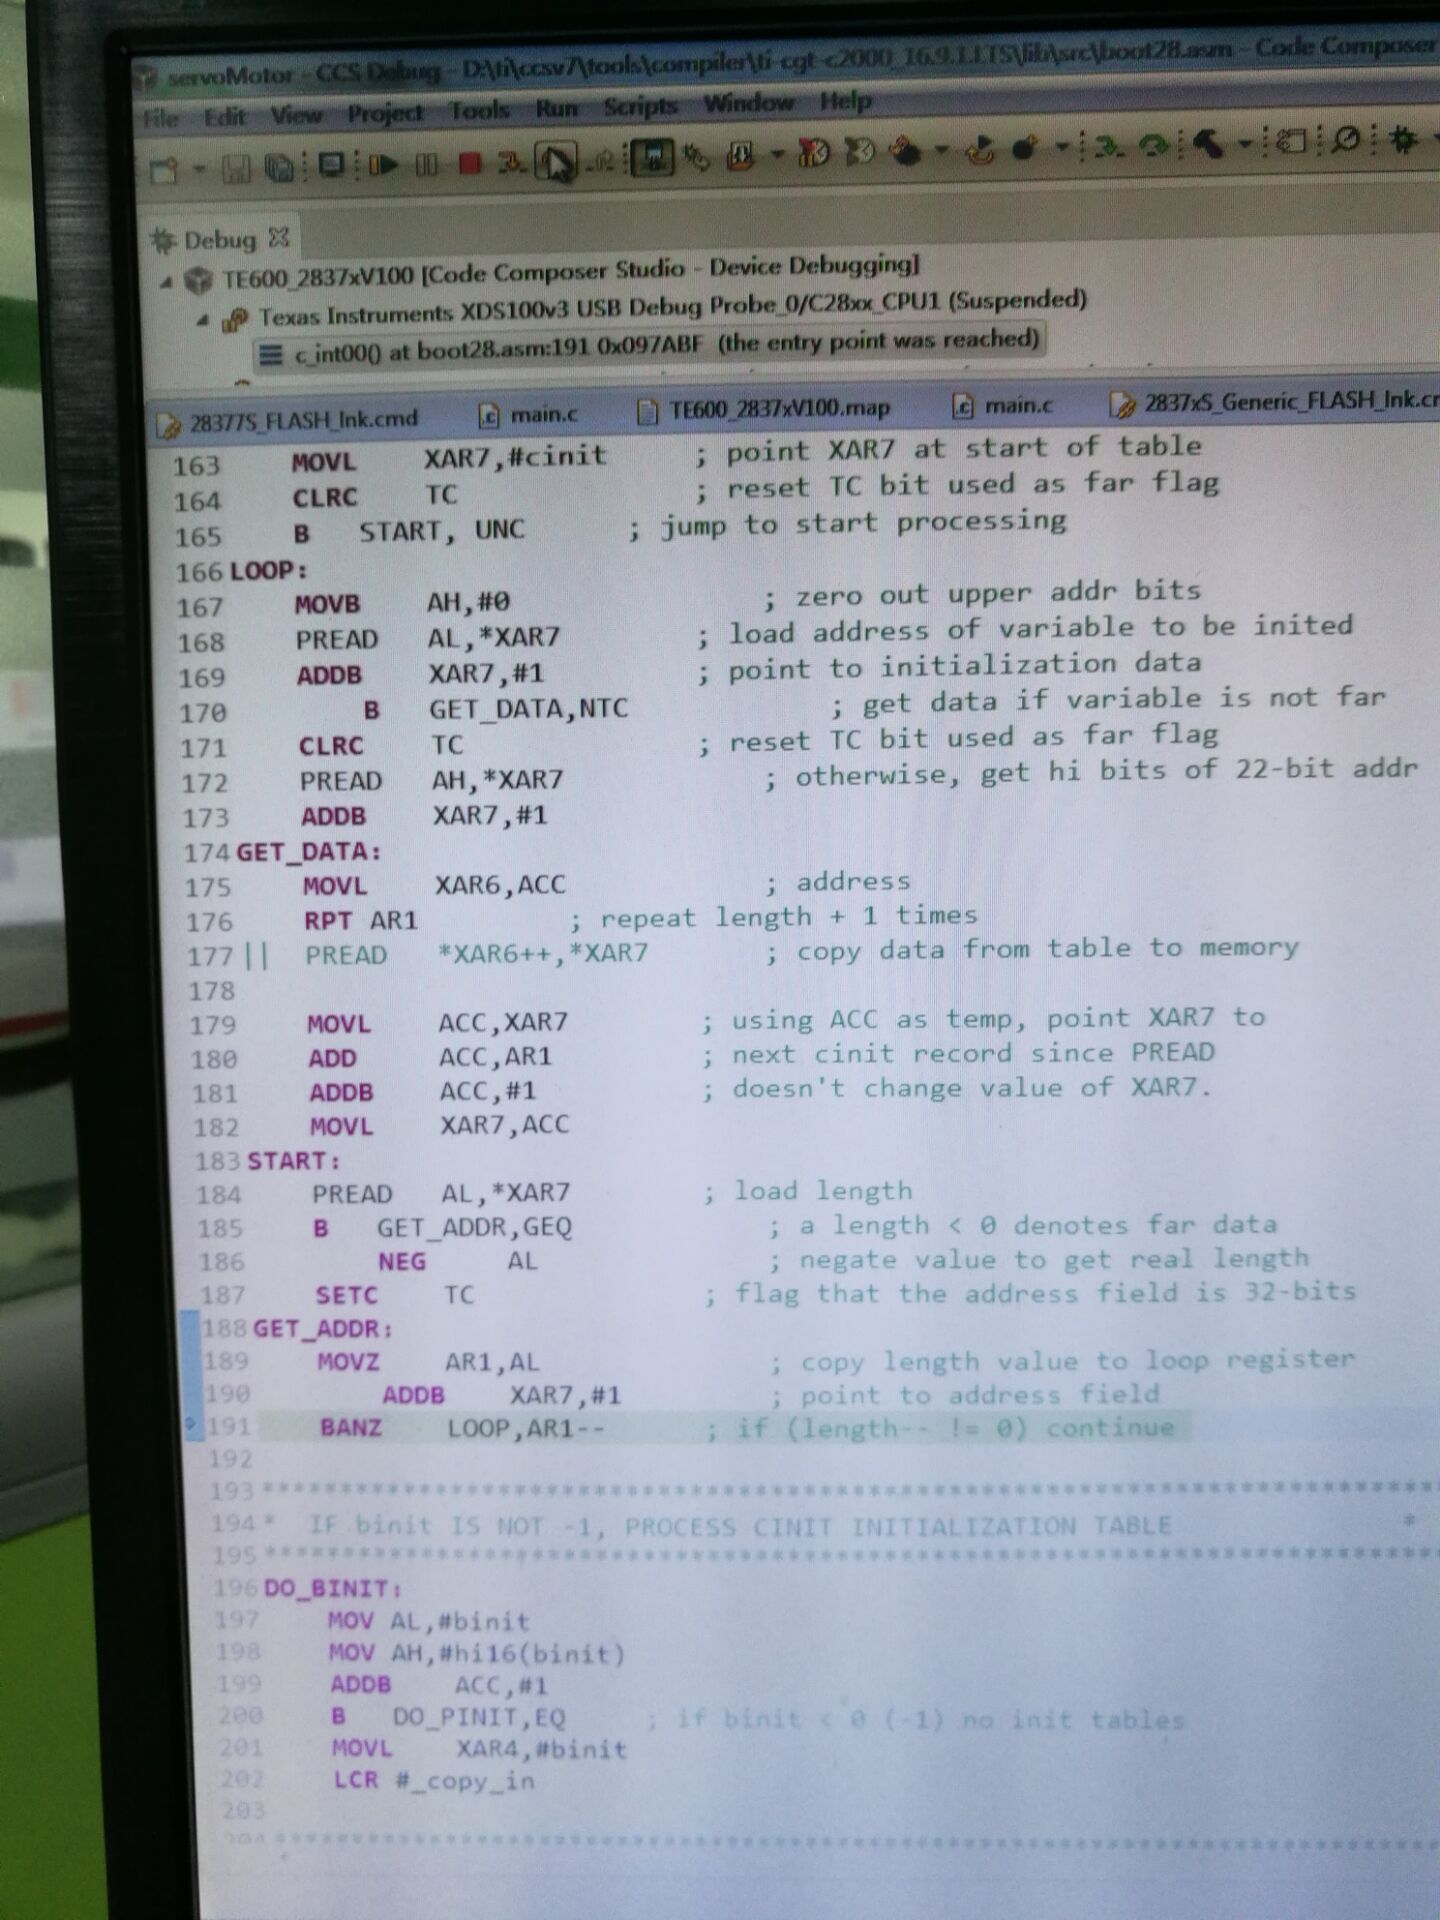Image resolution: width=1440 pixels, height=1920 pixels.
Task: Open the Project menu
Action: pyautogui.click(x=386, y=113)
